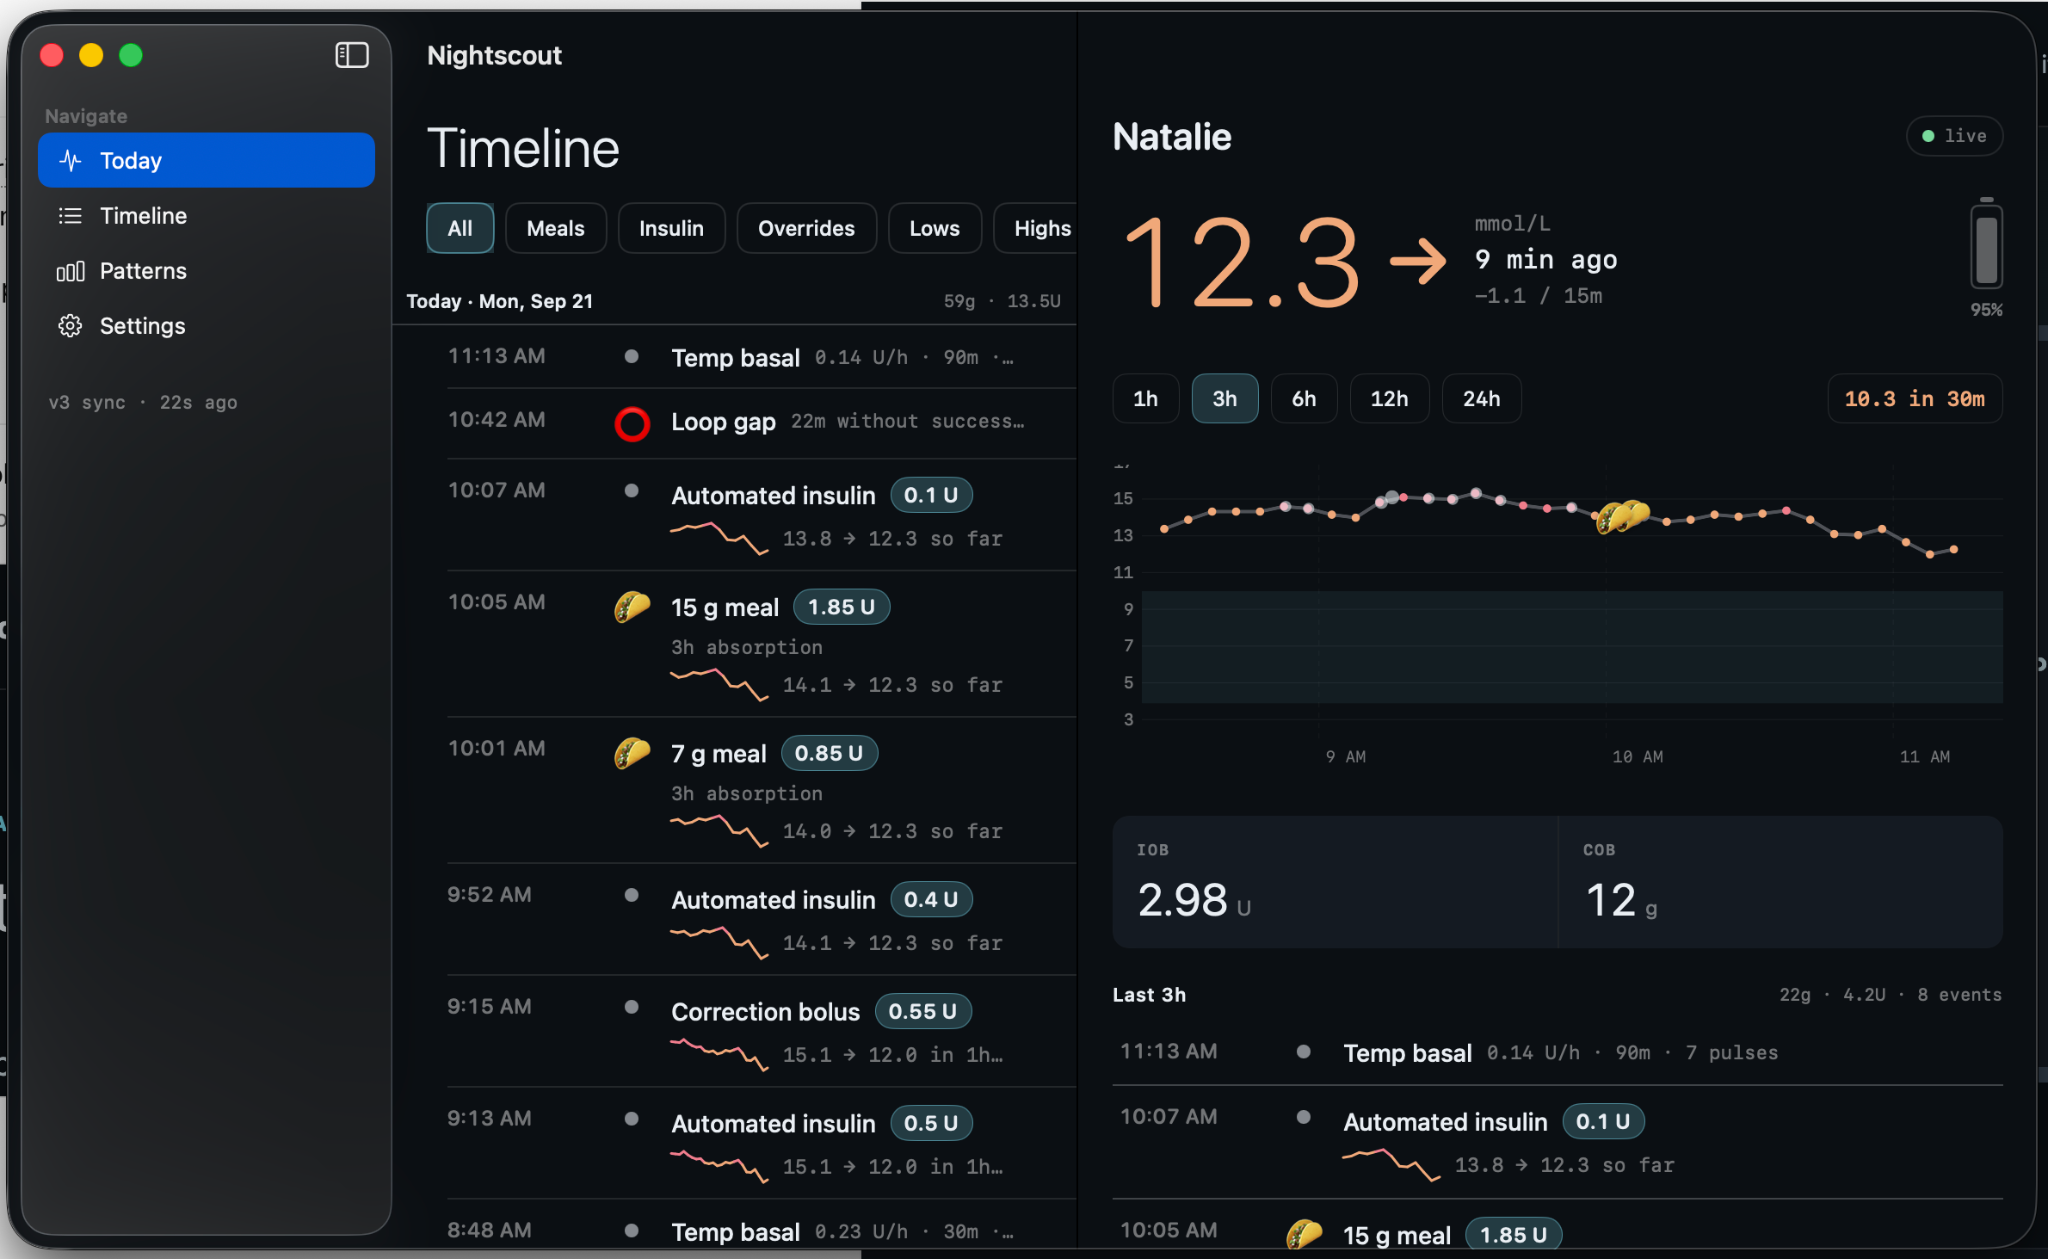This screenshot has width=2048, height=1259.
Task: Switch chart range to 6h
Action: (1304, 399)
